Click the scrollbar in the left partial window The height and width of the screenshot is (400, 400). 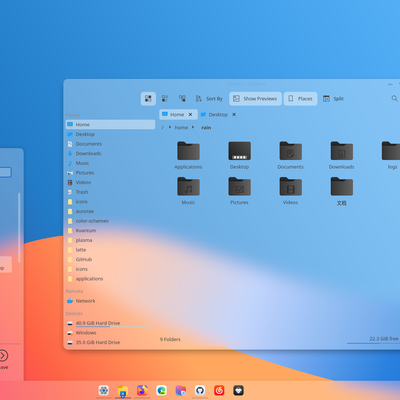[x=19, y=228]
